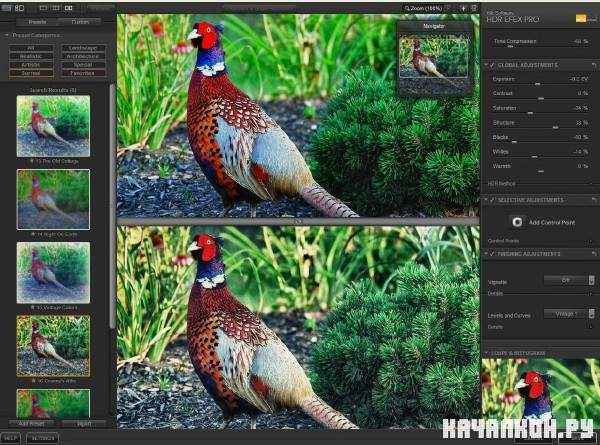Image resolution: width=600 pixels, height=445 pixels.
Task: Select the Special preset category
Action: click(83, 65)
